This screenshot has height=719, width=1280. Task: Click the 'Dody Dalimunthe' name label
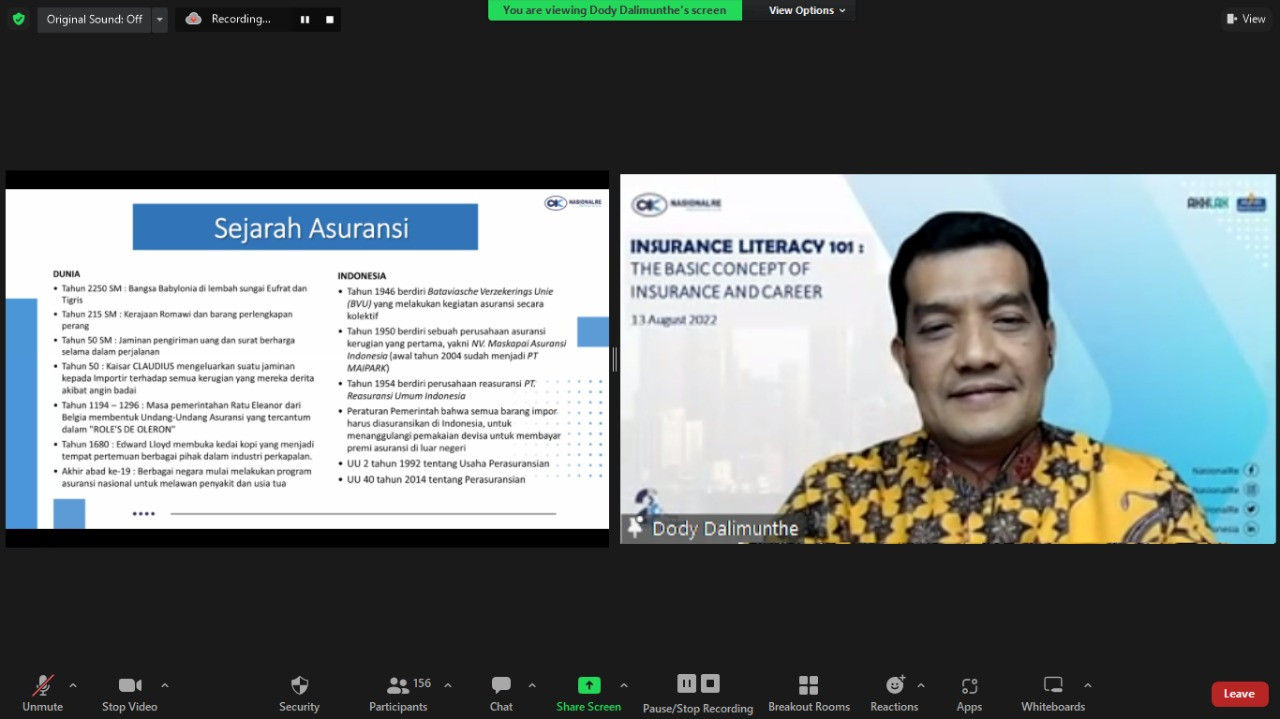click(725, 529)
